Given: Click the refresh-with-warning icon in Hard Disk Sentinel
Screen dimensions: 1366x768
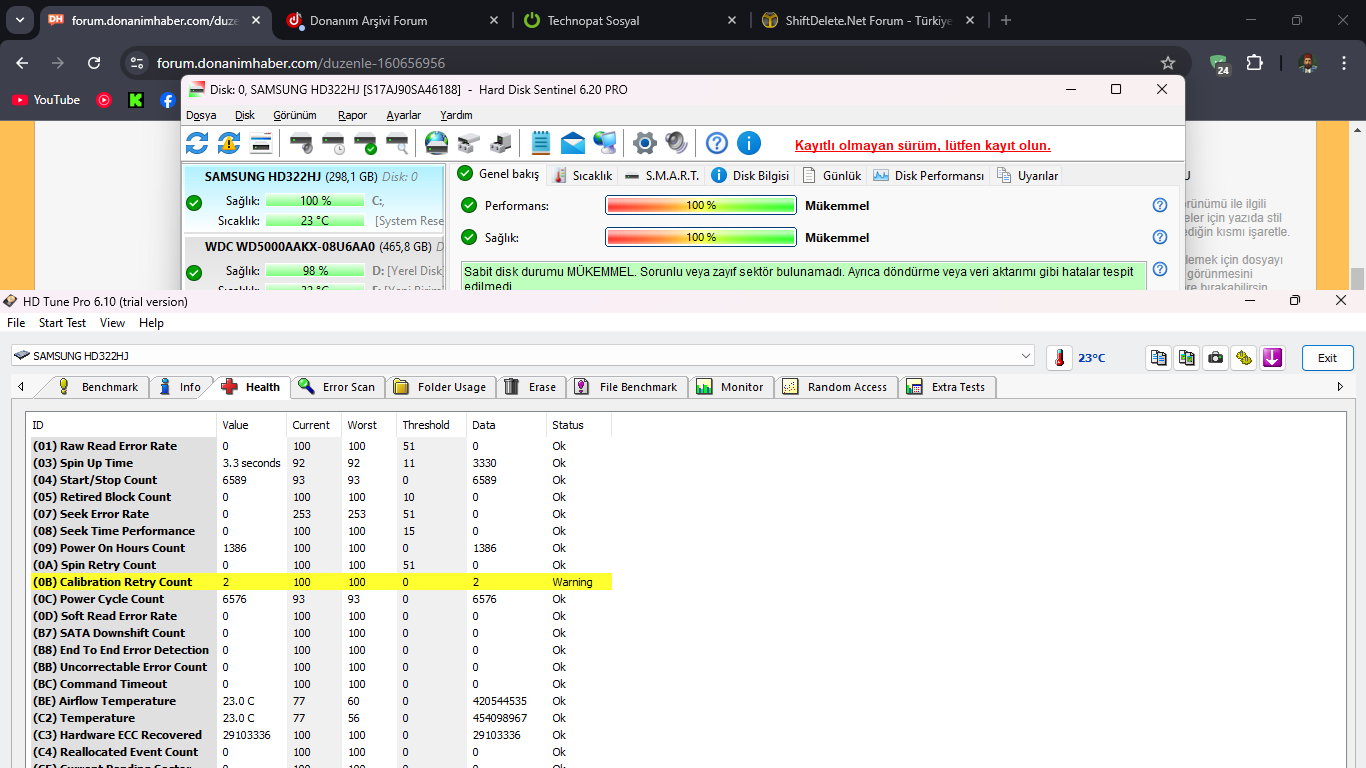Looking at the screenshot, I should (229, 143).
